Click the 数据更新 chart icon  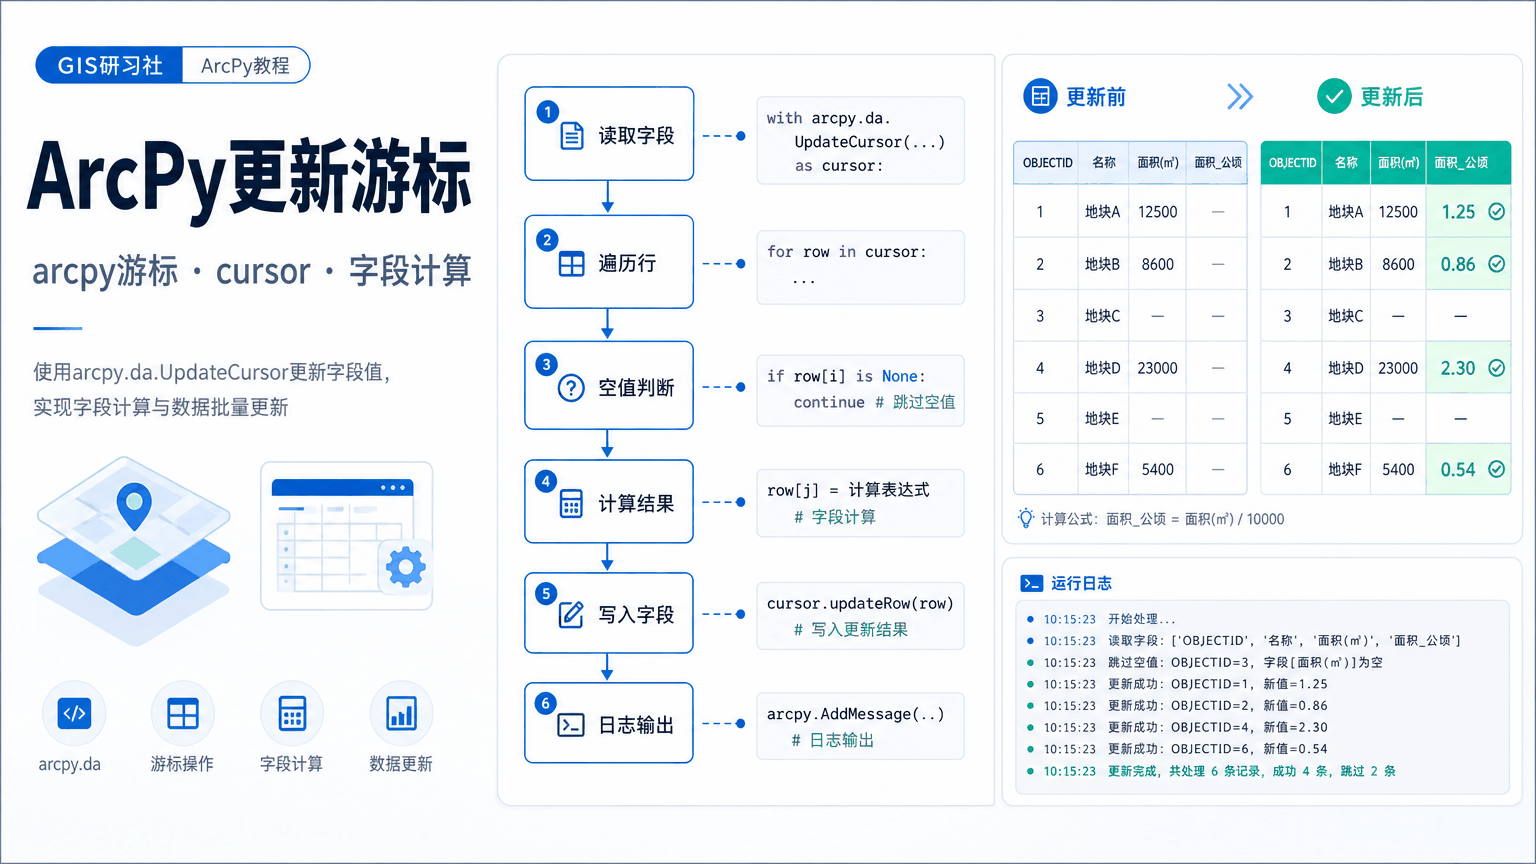(x=401, y=714)
